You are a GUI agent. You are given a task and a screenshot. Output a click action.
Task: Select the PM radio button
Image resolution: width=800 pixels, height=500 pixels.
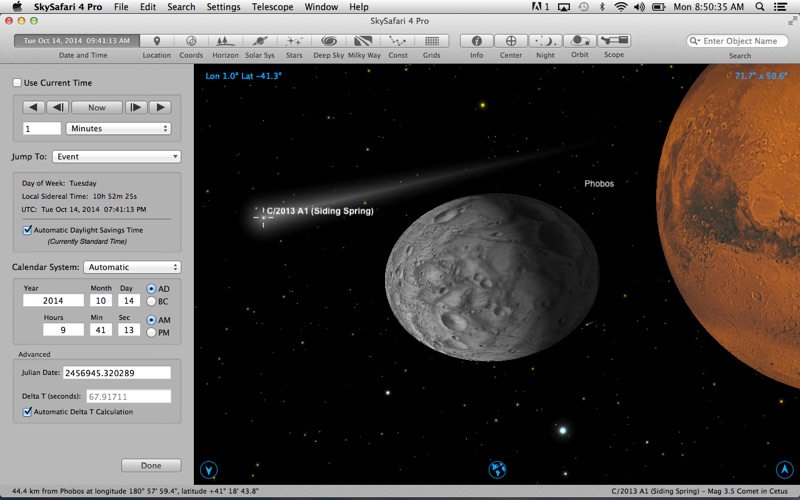coord(151,333)
